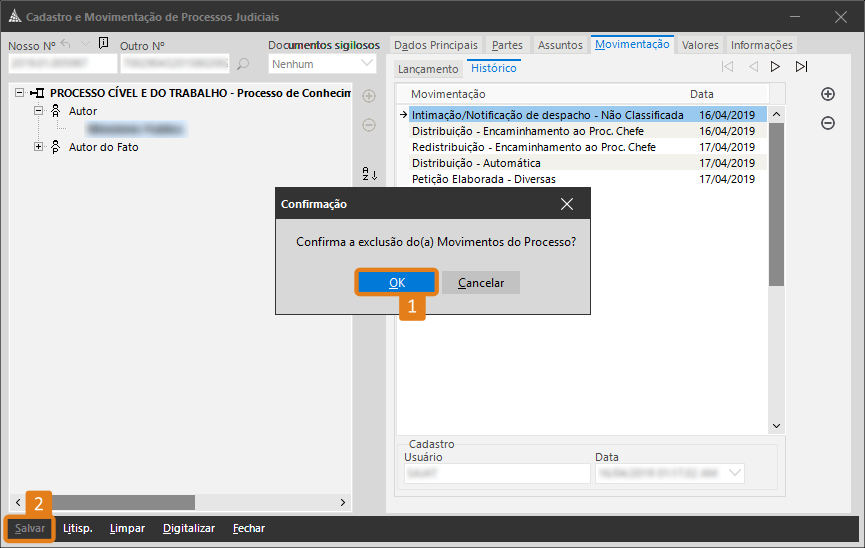Confirm the exclusion by clicking OK
Image resolution: width=865 pixels, height=548 pixels.
click(397, 283)
